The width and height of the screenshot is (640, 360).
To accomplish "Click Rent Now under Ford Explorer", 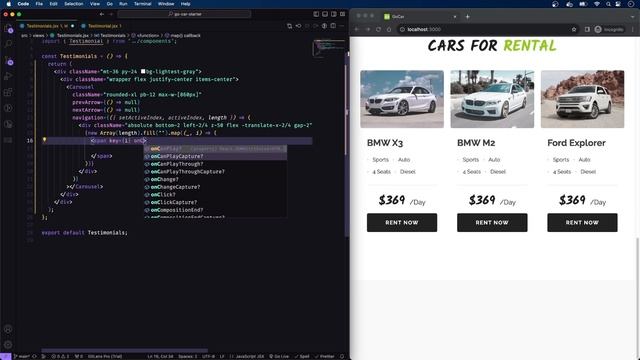I will point(582,222).
